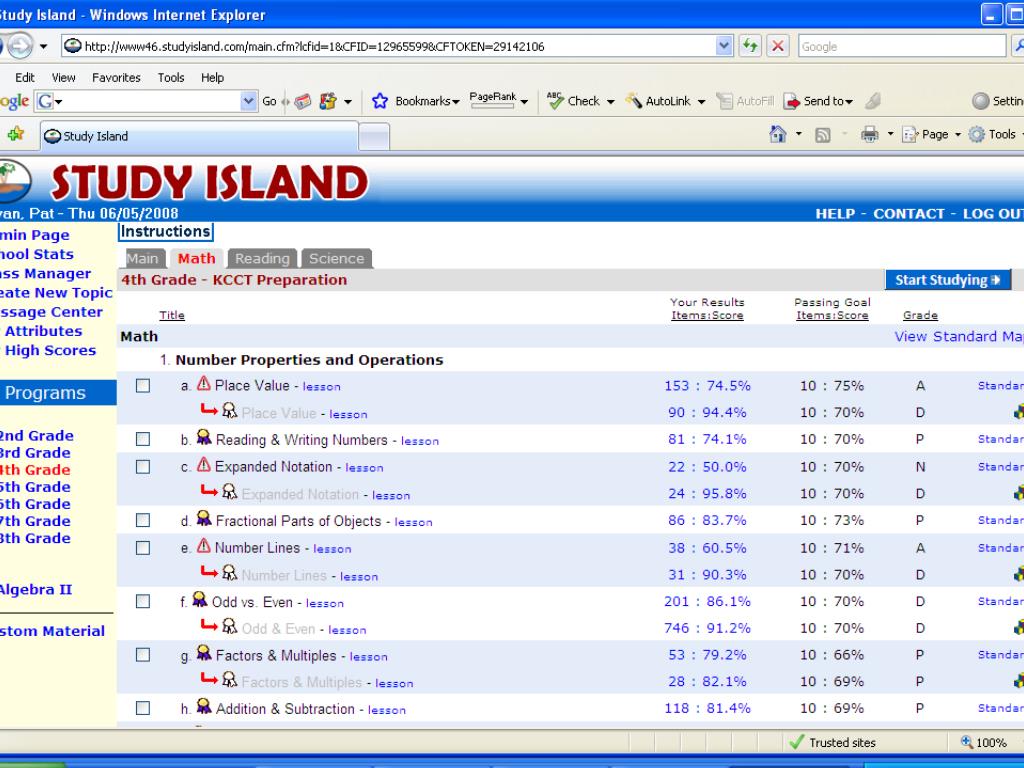The width and height of the screenshot is (1024, 768).
Task: Click the AutoLink icon
Action: click(633, 101)
